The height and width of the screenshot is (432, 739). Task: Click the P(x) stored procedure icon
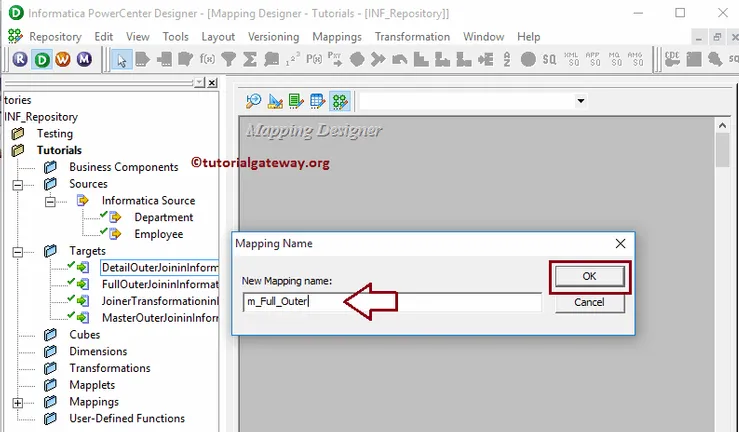[314, 59]
